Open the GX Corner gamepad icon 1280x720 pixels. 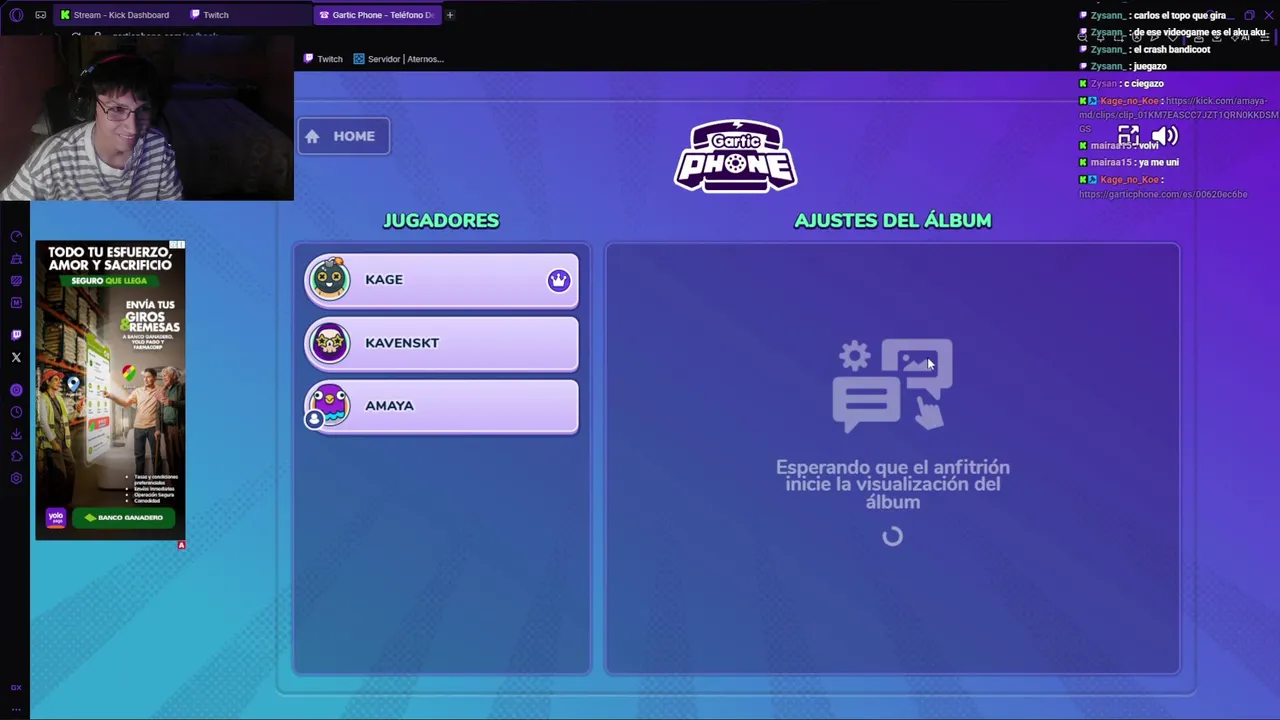click(40, 15)
